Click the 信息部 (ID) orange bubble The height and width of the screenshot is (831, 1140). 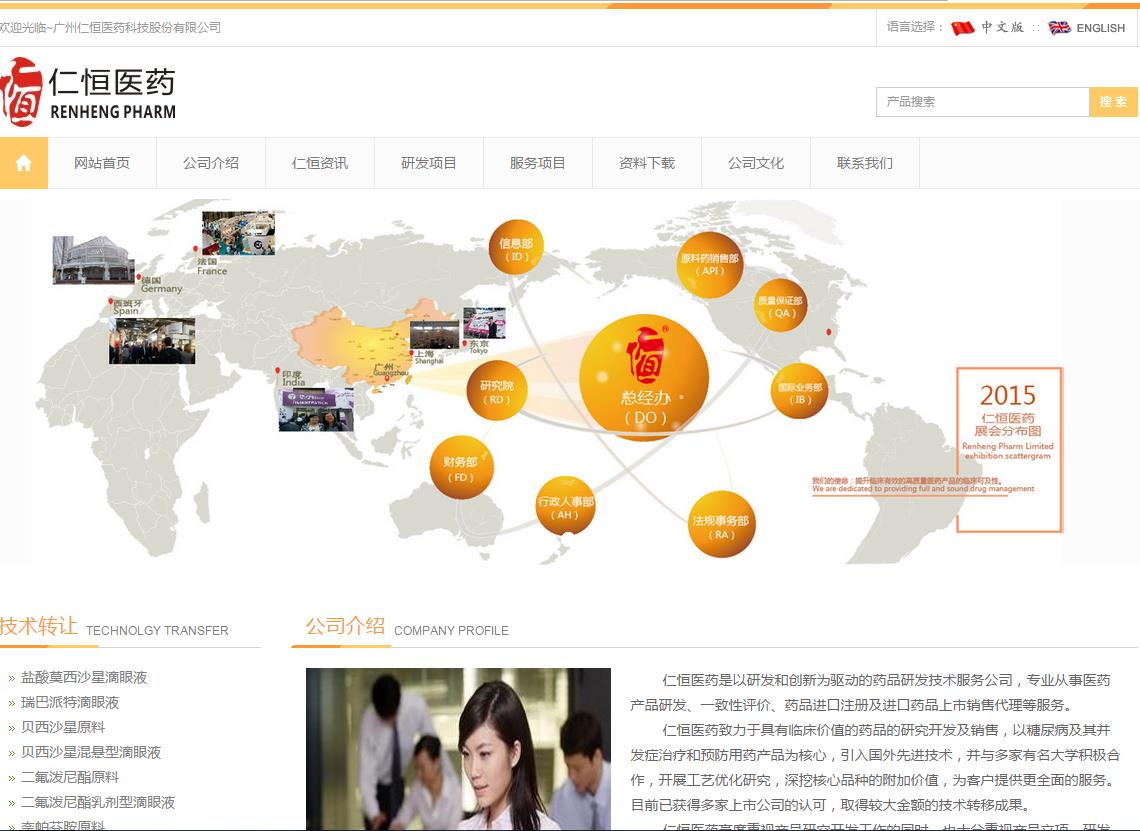click(516, 248)
